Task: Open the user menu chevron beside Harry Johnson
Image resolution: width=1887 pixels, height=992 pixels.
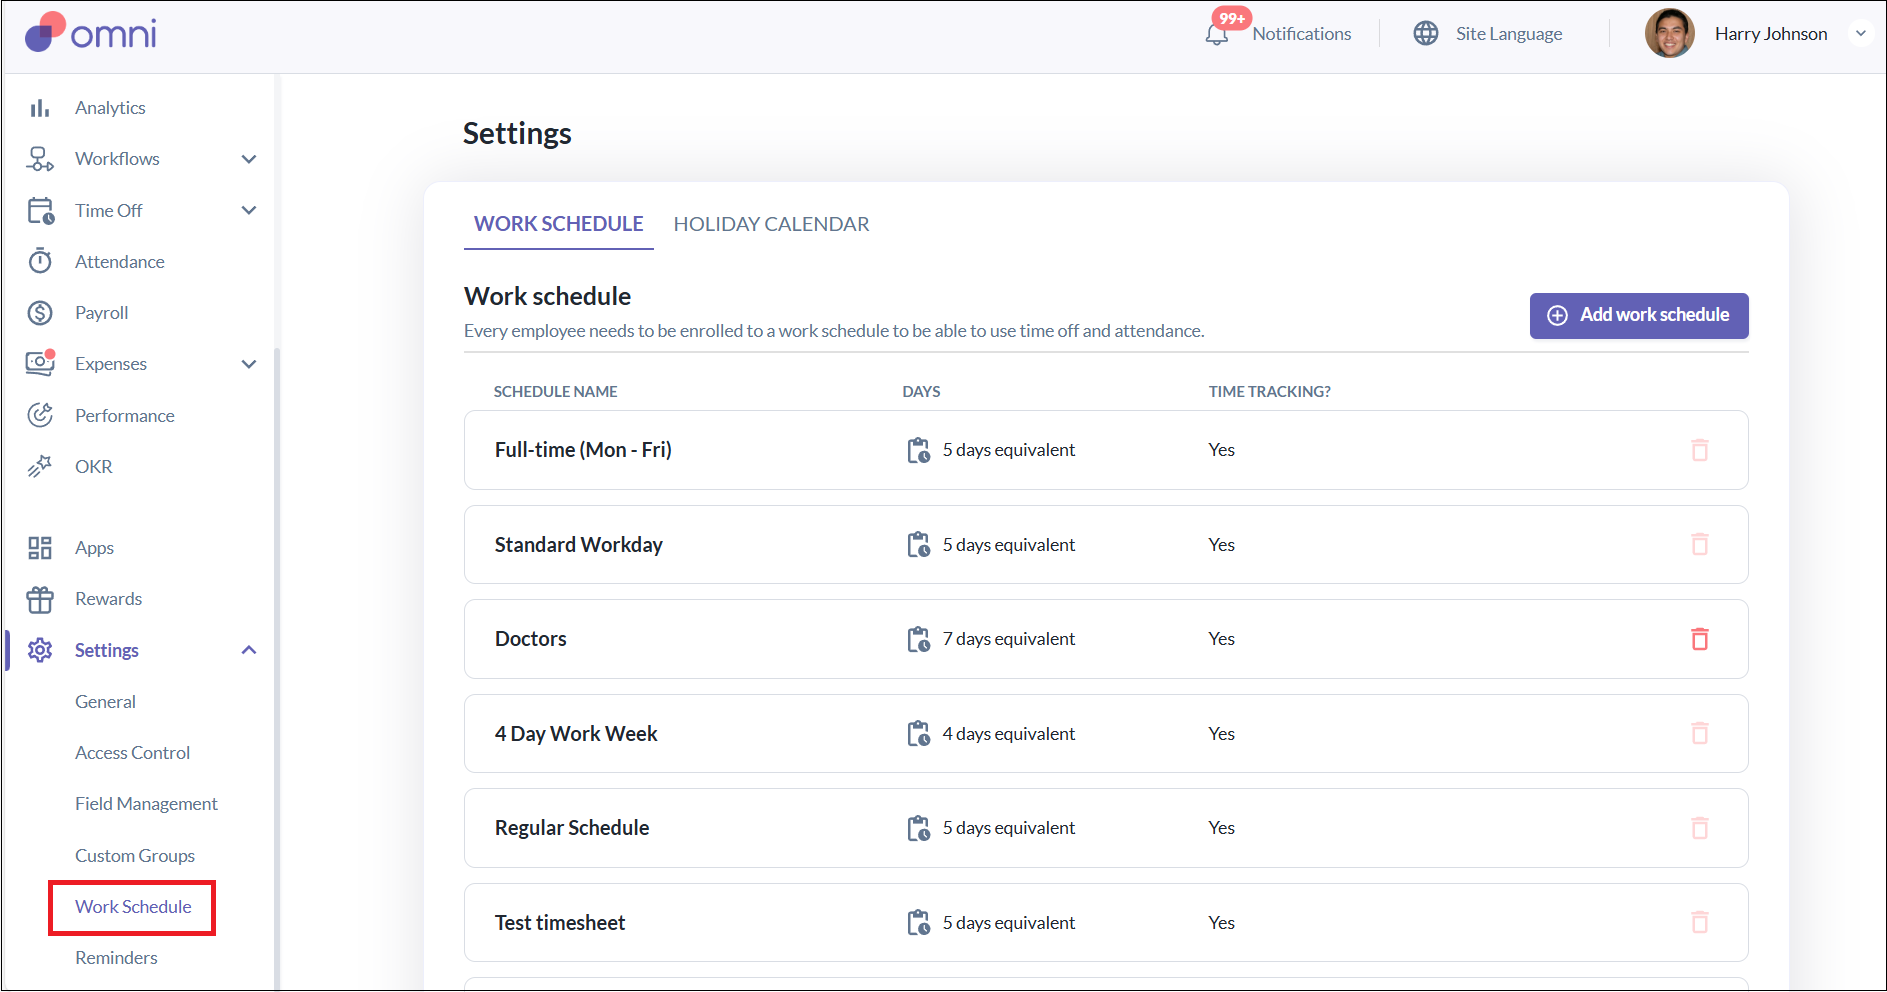Action: click(1861, 33)
